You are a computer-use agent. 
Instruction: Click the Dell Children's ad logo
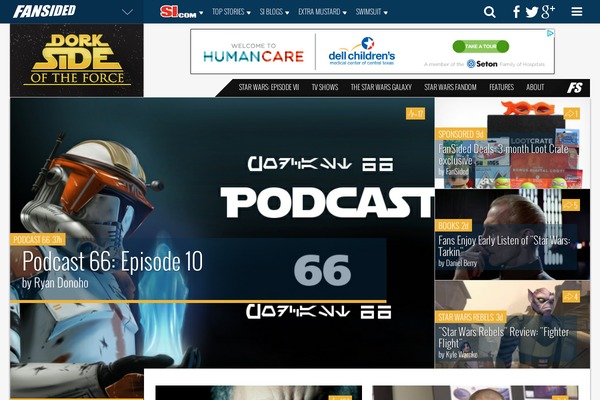[362, 52]
